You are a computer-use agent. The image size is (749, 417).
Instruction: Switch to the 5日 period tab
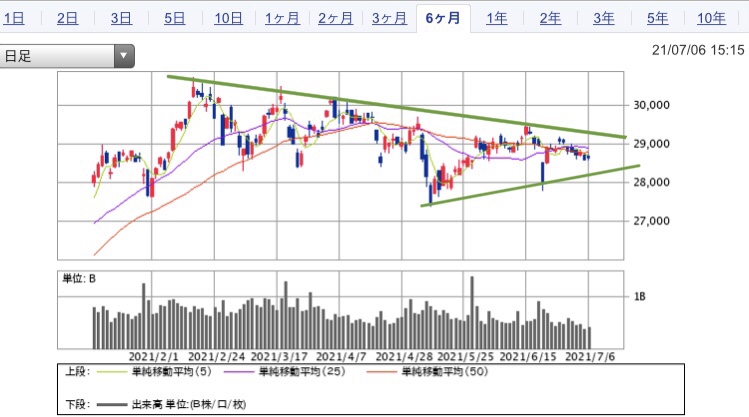174,19
